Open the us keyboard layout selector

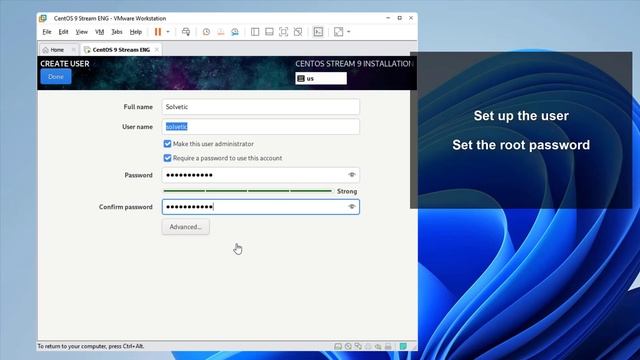click(x=321, y=78)
